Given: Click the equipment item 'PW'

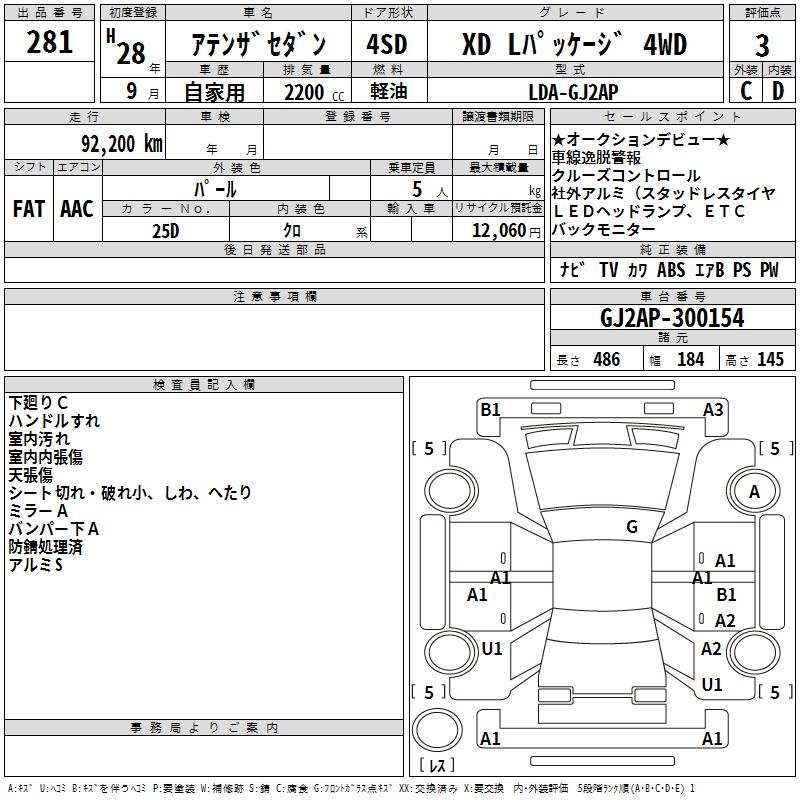Looking at the screenshot, I should click(x=769, y=269).
